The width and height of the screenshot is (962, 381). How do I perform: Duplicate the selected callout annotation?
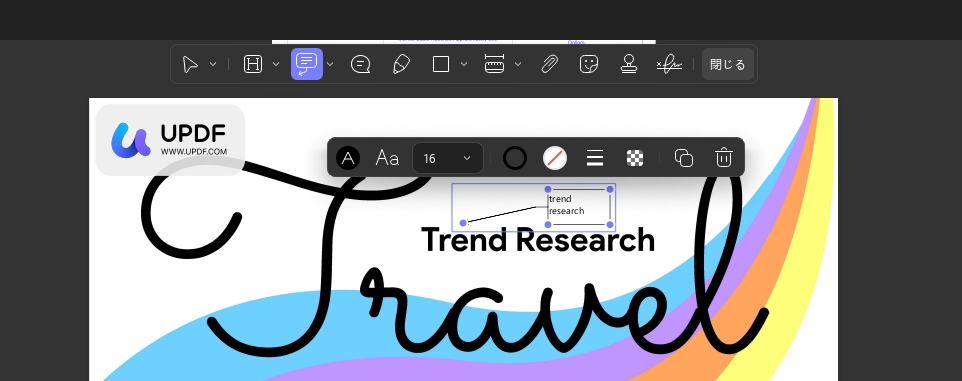(683, 158)
